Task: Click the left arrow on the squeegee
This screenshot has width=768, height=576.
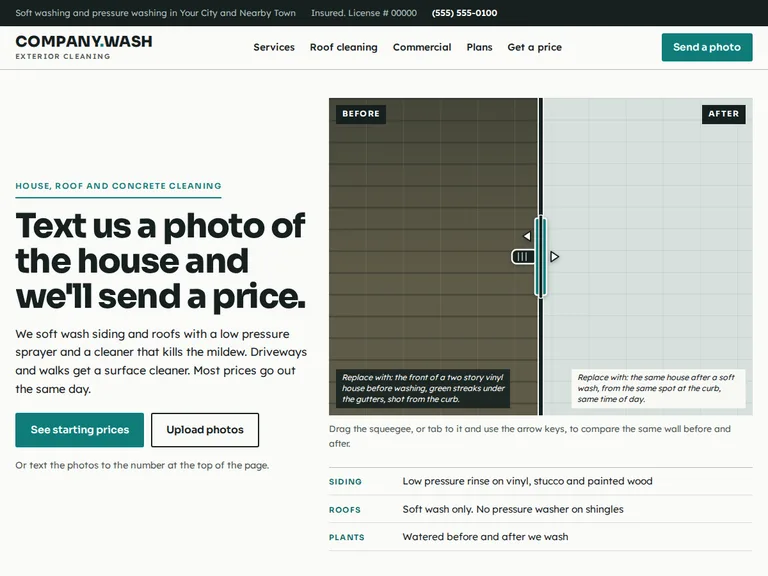Action: click(x=527, y=236)
